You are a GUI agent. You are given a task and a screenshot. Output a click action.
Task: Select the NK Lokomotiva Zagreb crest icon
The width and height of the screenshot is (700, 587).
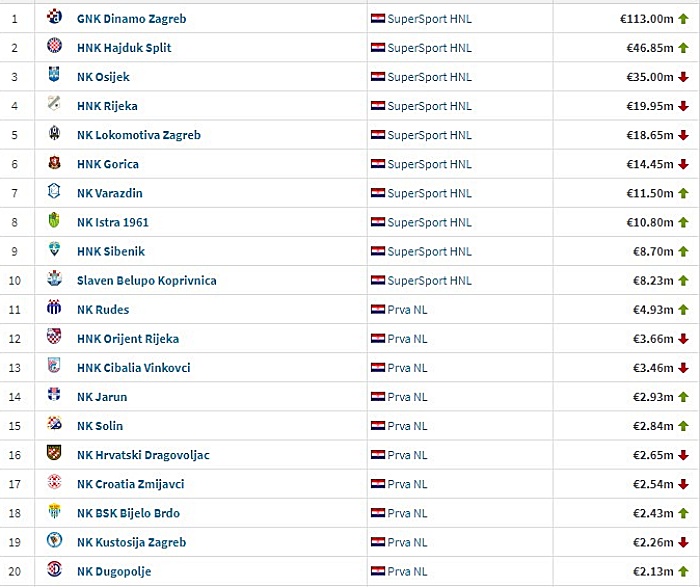click(x=54, y=133)
